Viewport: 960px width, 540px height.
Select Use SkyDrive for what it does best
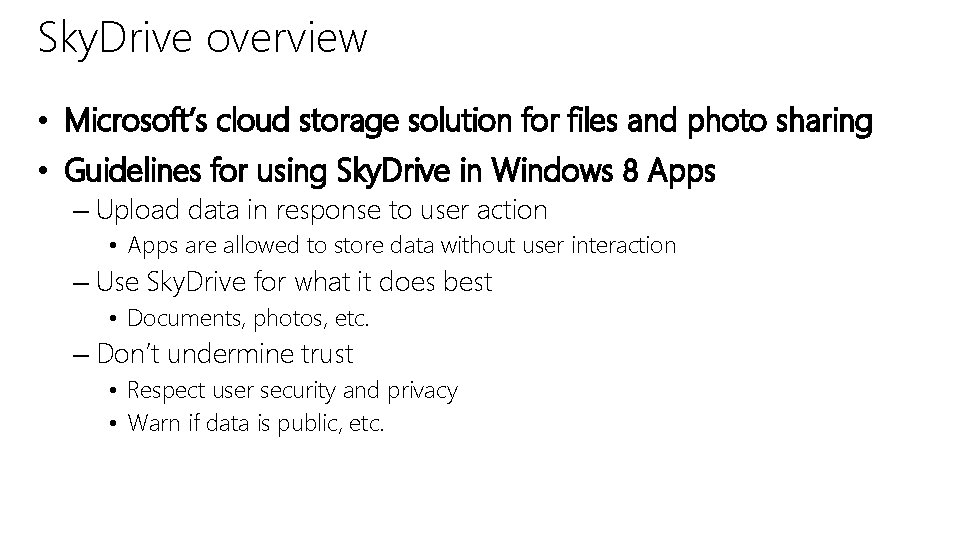[x=294, y=283]
